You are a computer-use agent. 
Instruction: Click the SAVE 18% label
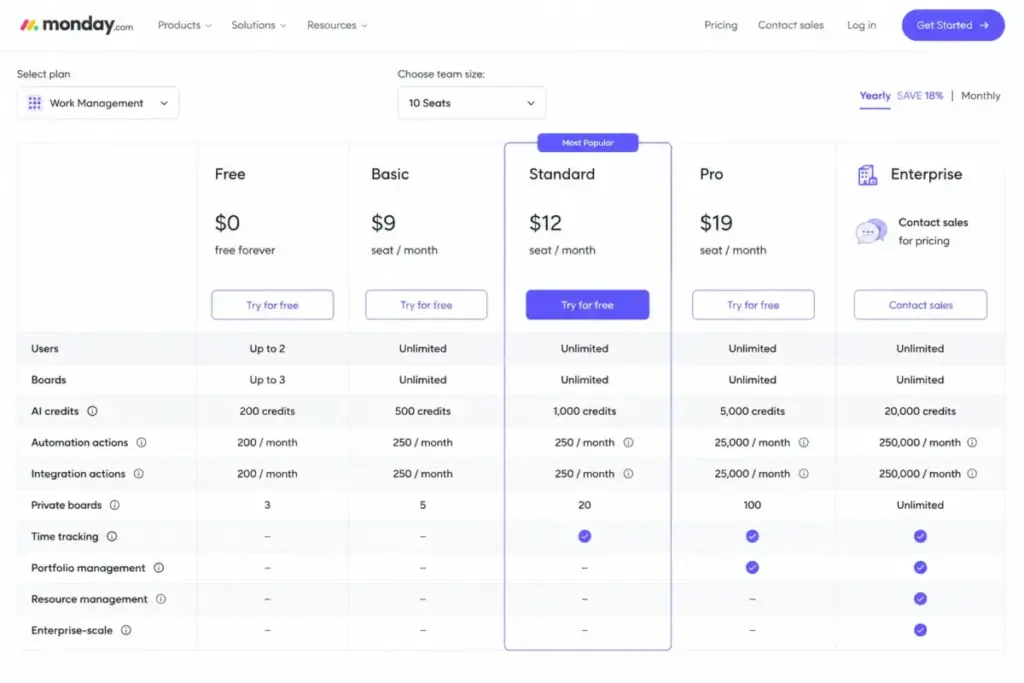point(920,96)
